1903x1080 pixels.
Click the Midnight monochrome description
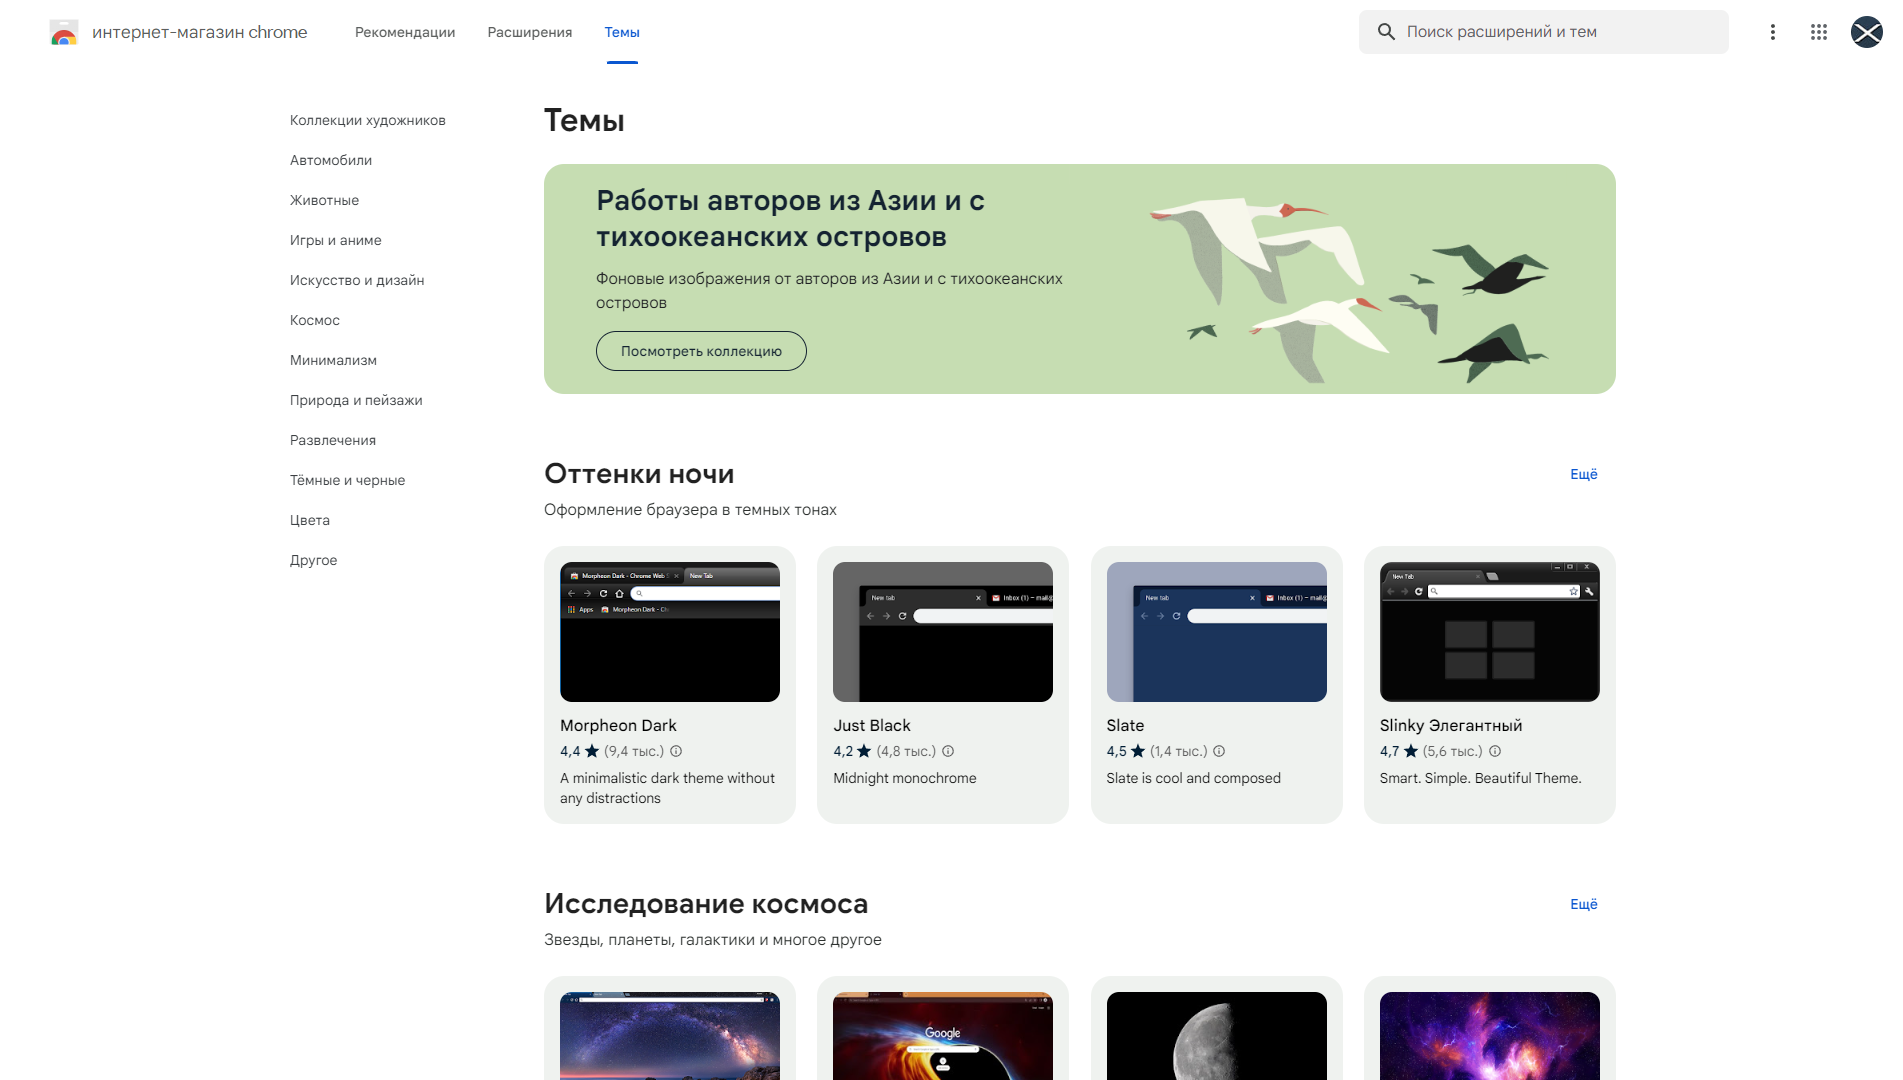click(x=905, y=778)
